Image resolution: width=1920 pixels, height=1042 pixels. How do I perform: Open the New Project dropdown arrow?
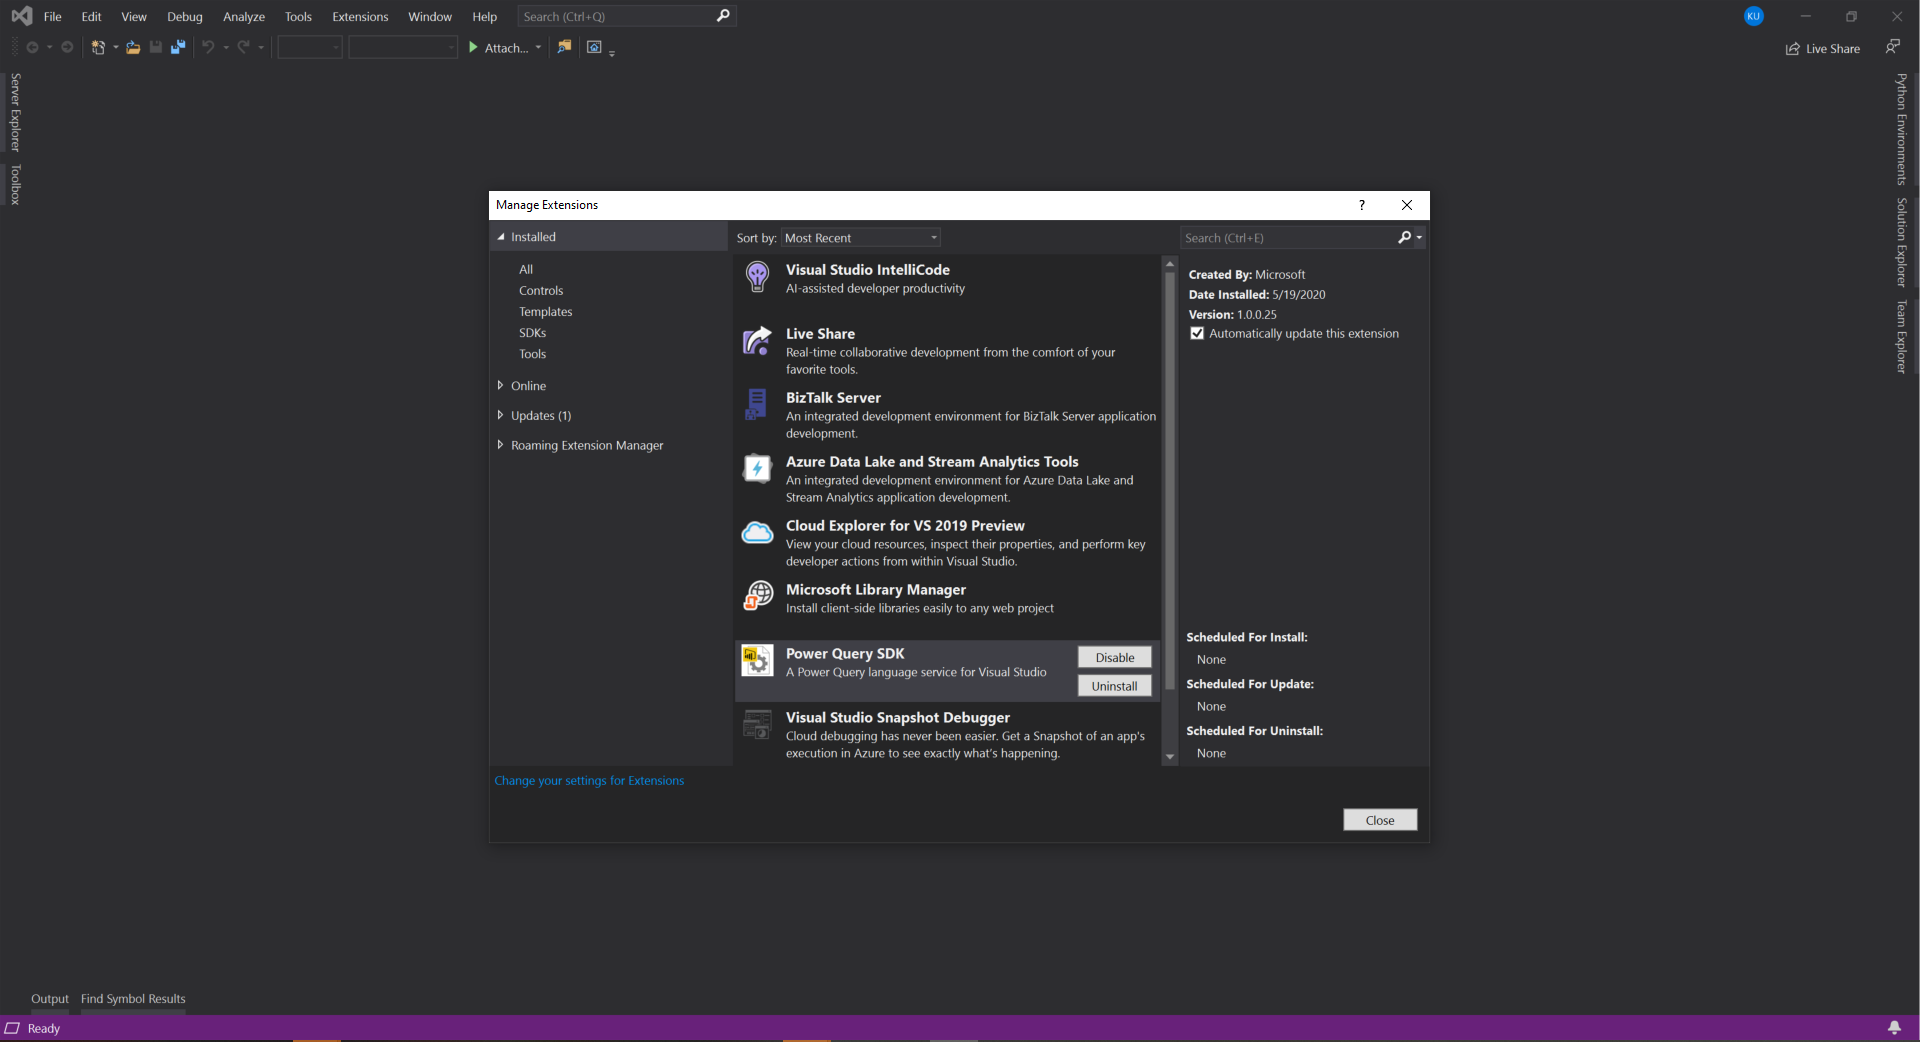115,47
